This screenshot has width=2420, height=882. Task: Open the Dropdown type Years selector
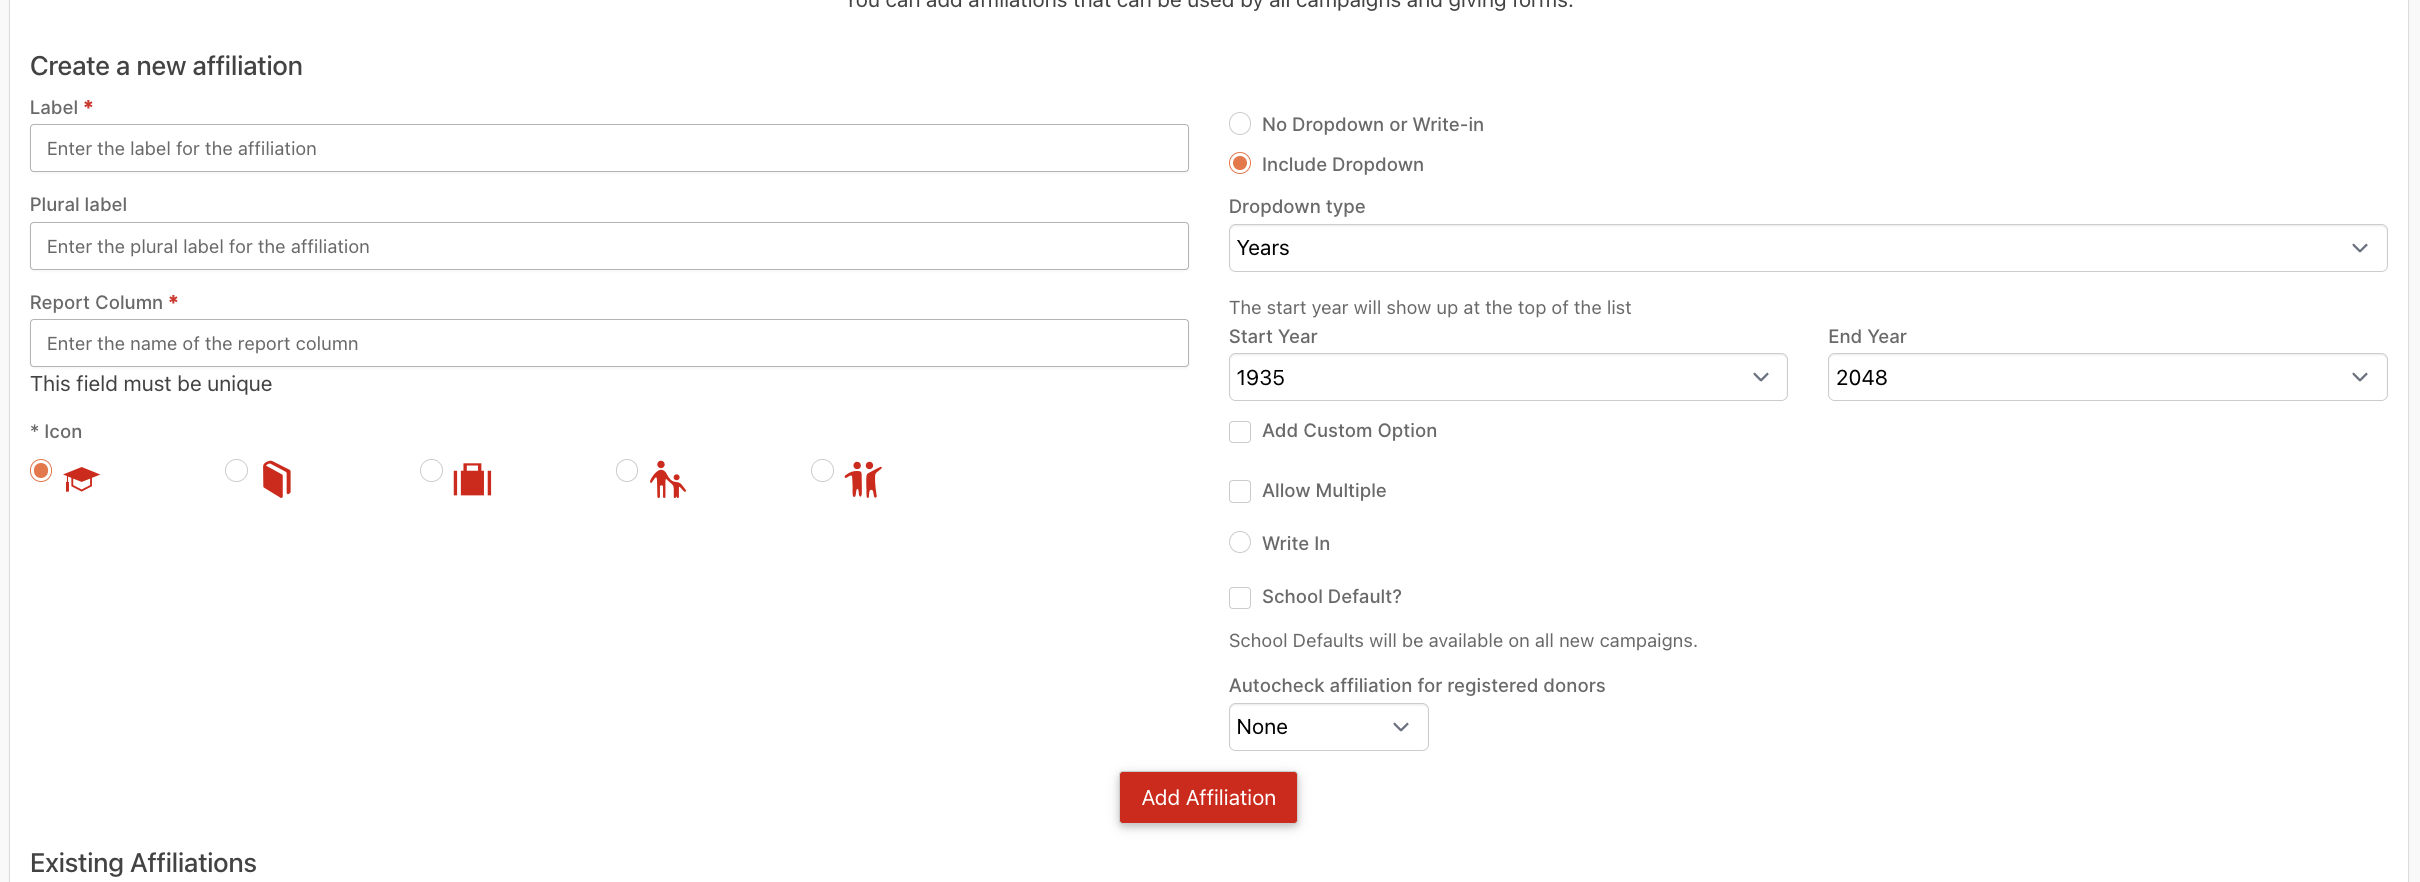(1808, 248)
